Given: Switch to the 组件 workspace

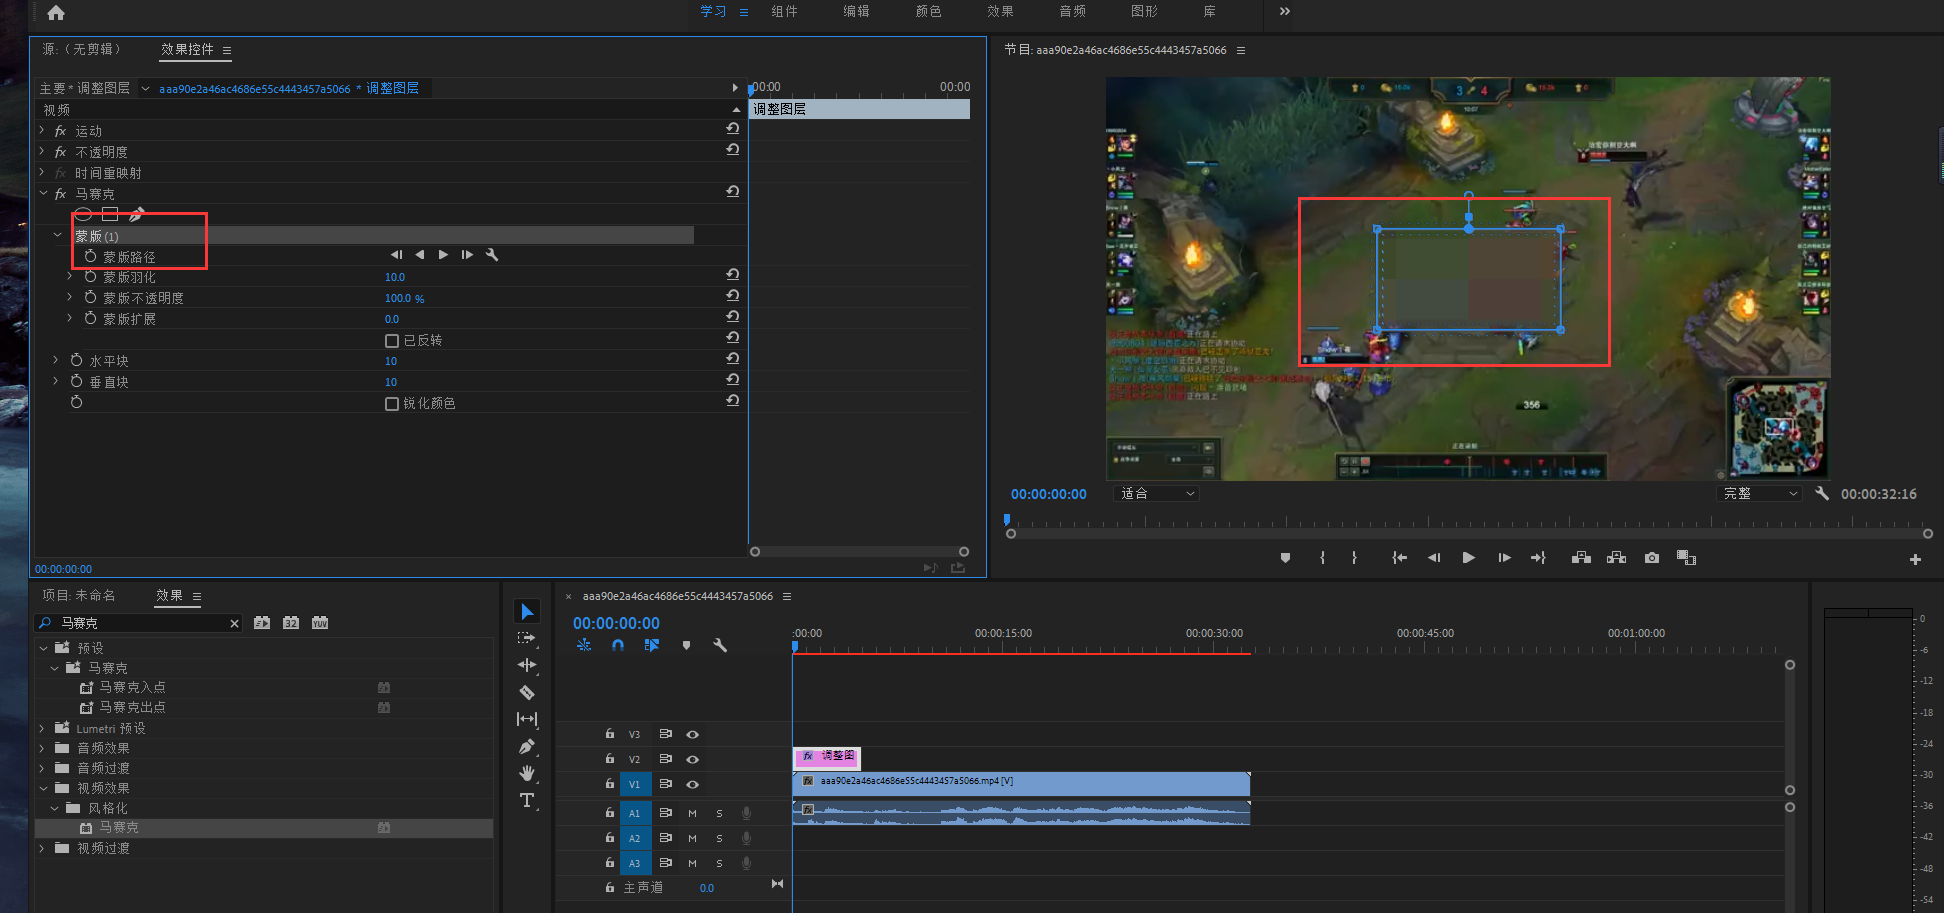Looking at the screenshot, I should (x=784, y=12).
